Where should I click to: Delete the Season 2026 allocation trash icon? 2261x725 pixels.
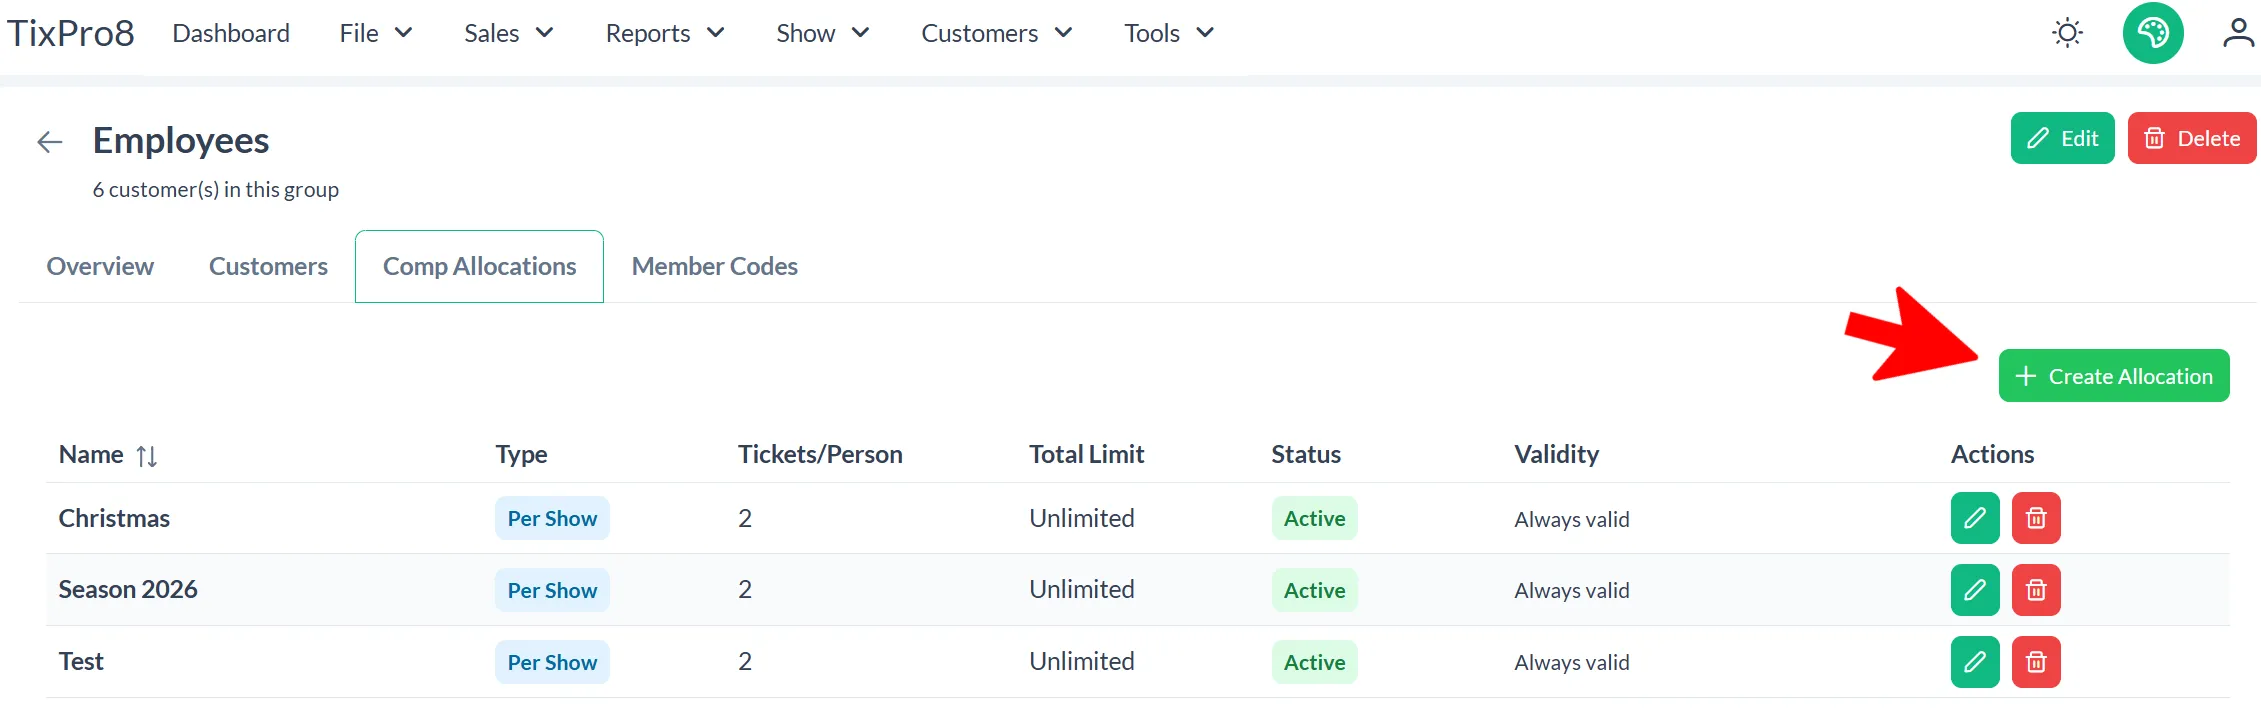click(2036, 590)
